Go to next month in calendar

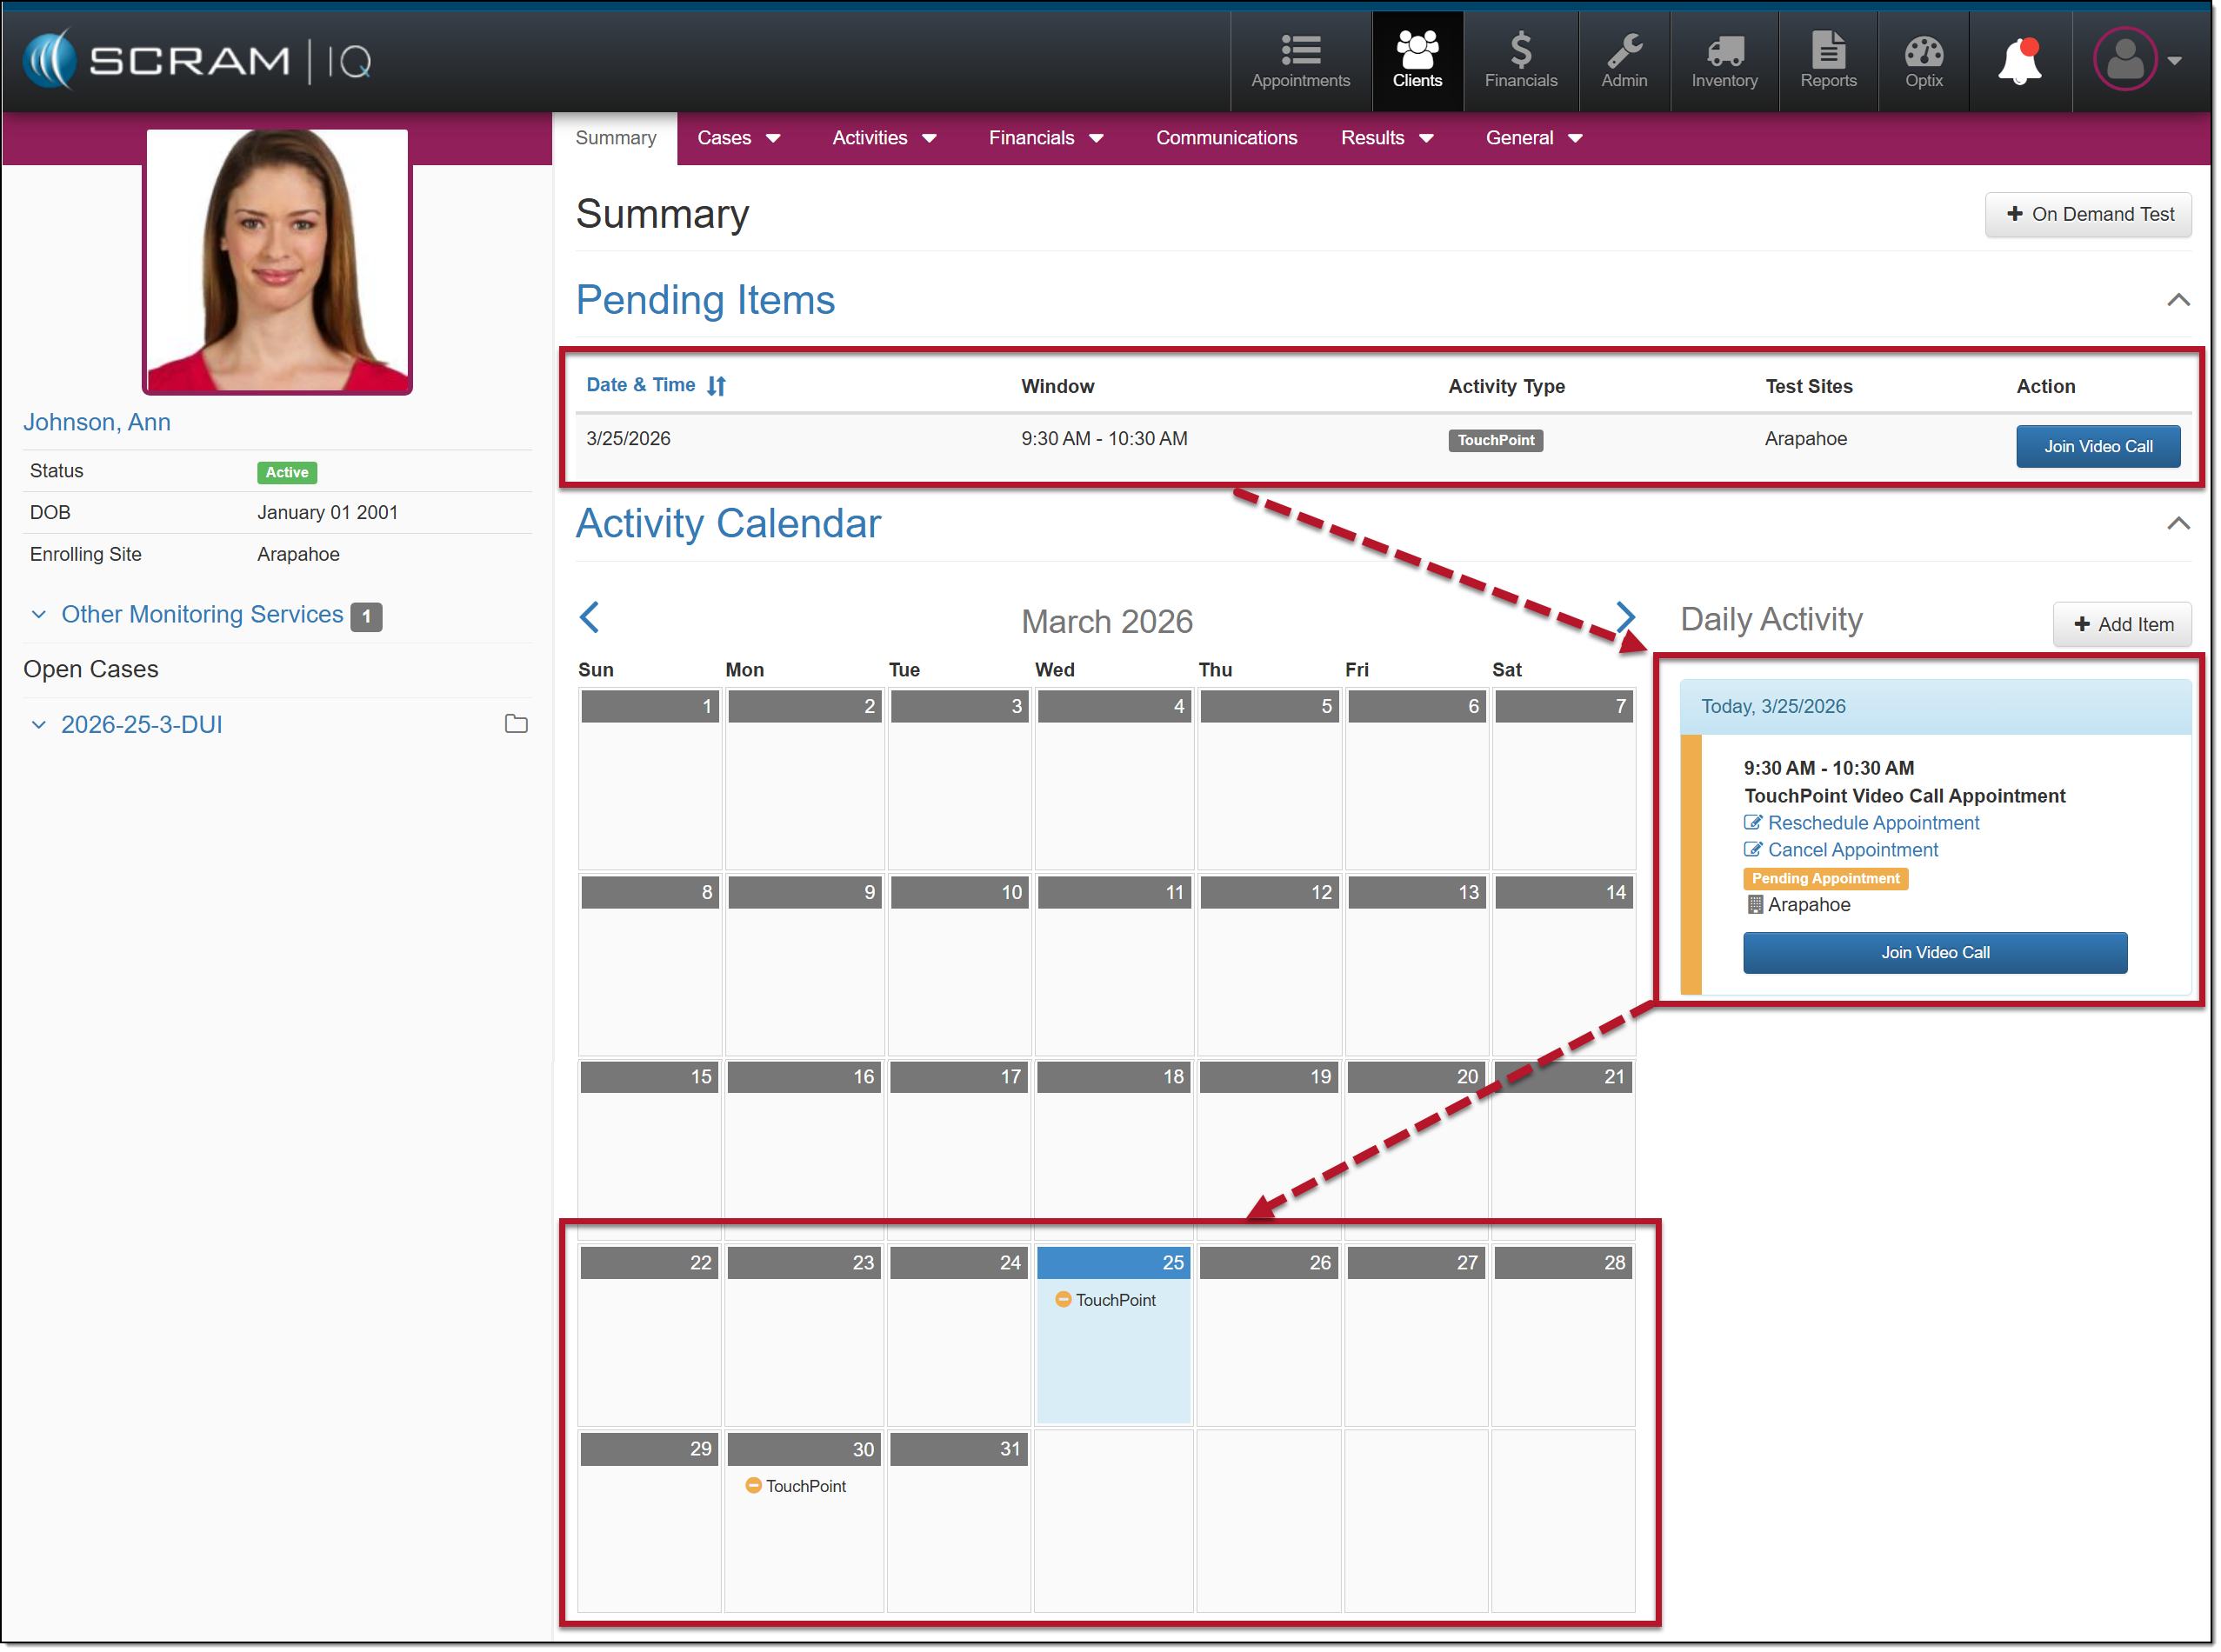point(1626,616)
